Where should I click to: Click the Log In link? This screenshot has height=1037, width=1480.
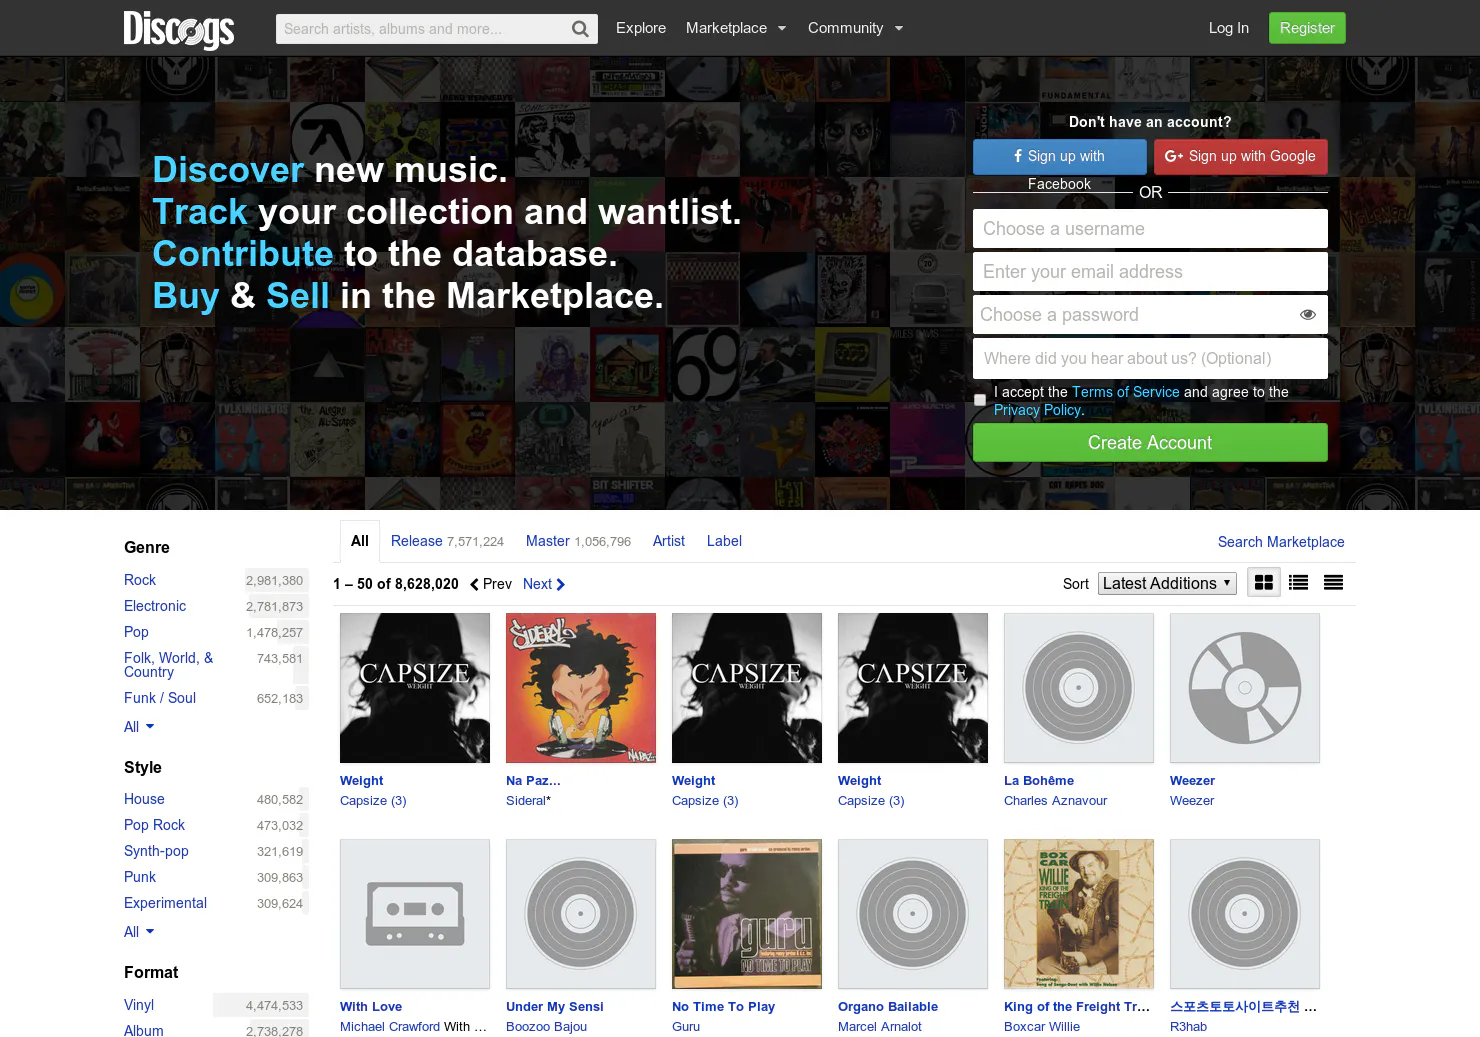[1229, 28]
